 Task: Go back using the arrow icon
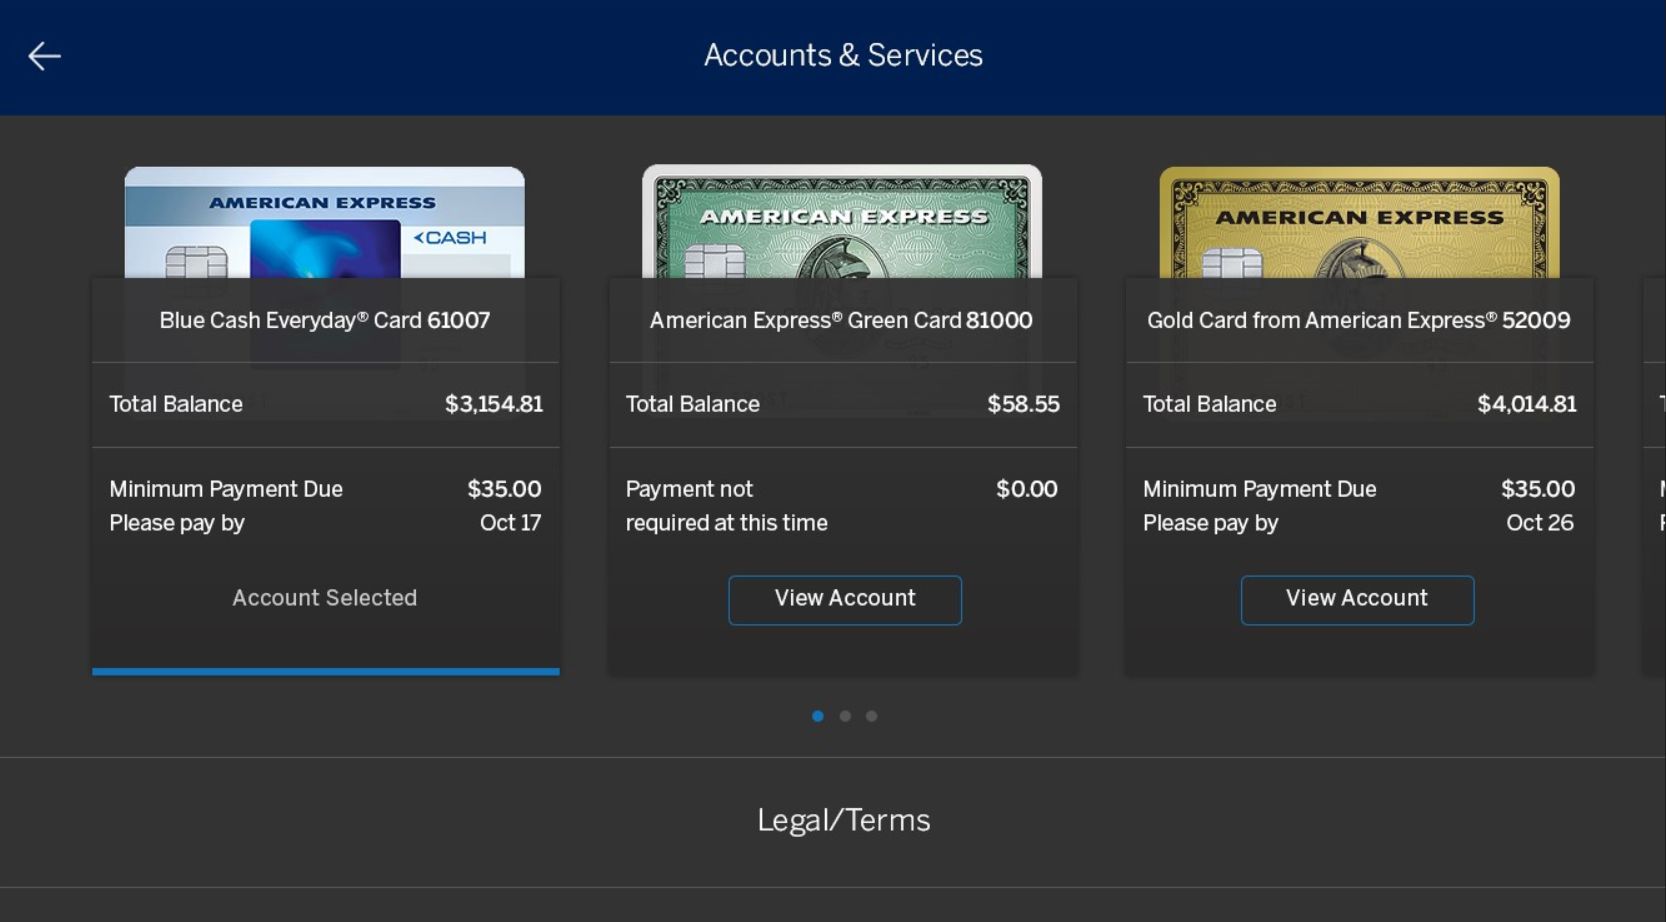[44, 56]
